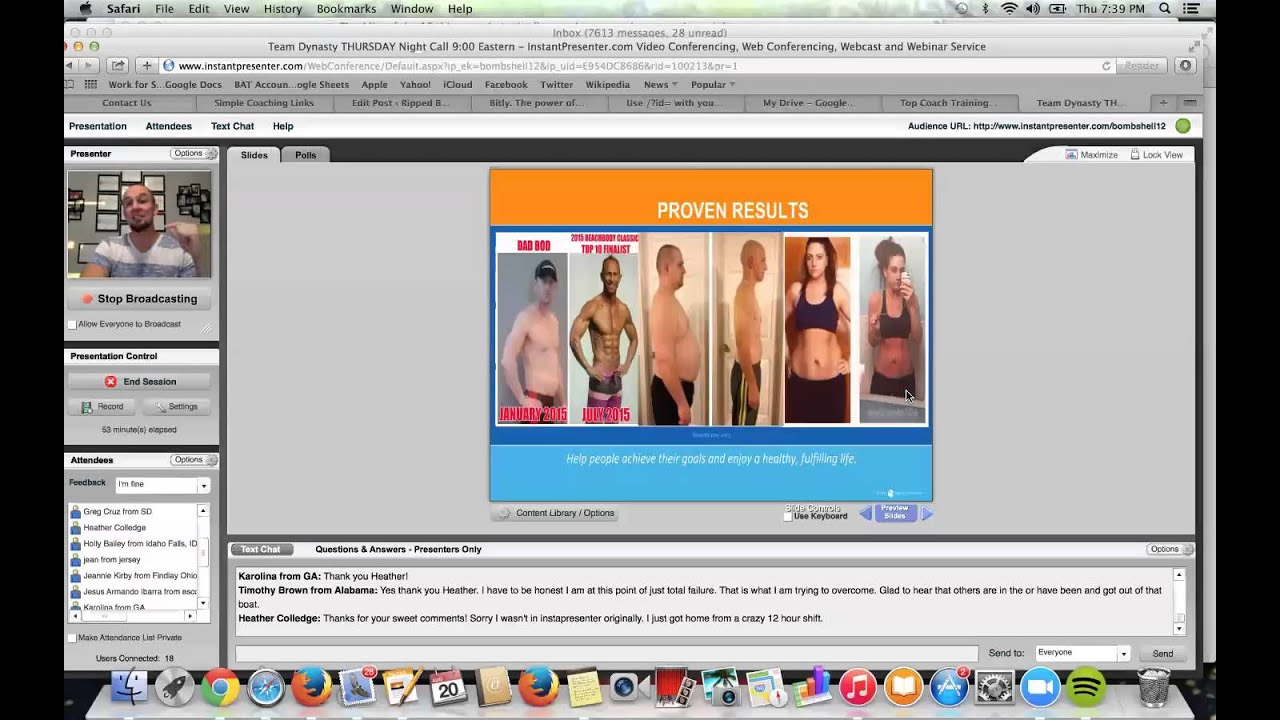Viewport: 1280px width, 720px height.
Task: Open the Zoom app in the dock
Action: point(1040,688)
